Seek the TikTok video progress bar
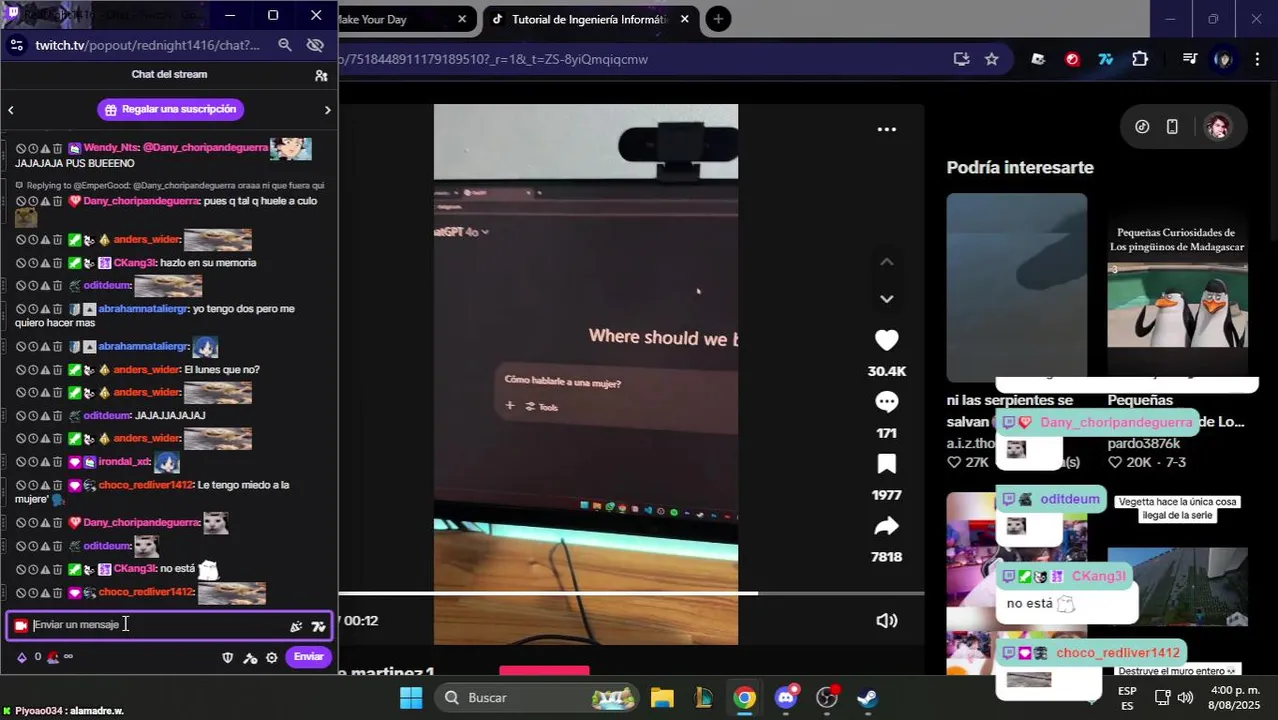 [631, 593]
